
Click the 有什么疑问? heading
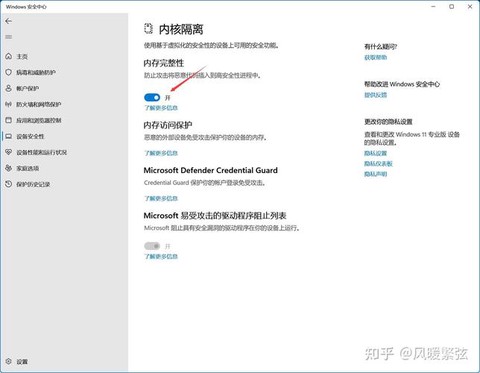pos(381,46)
